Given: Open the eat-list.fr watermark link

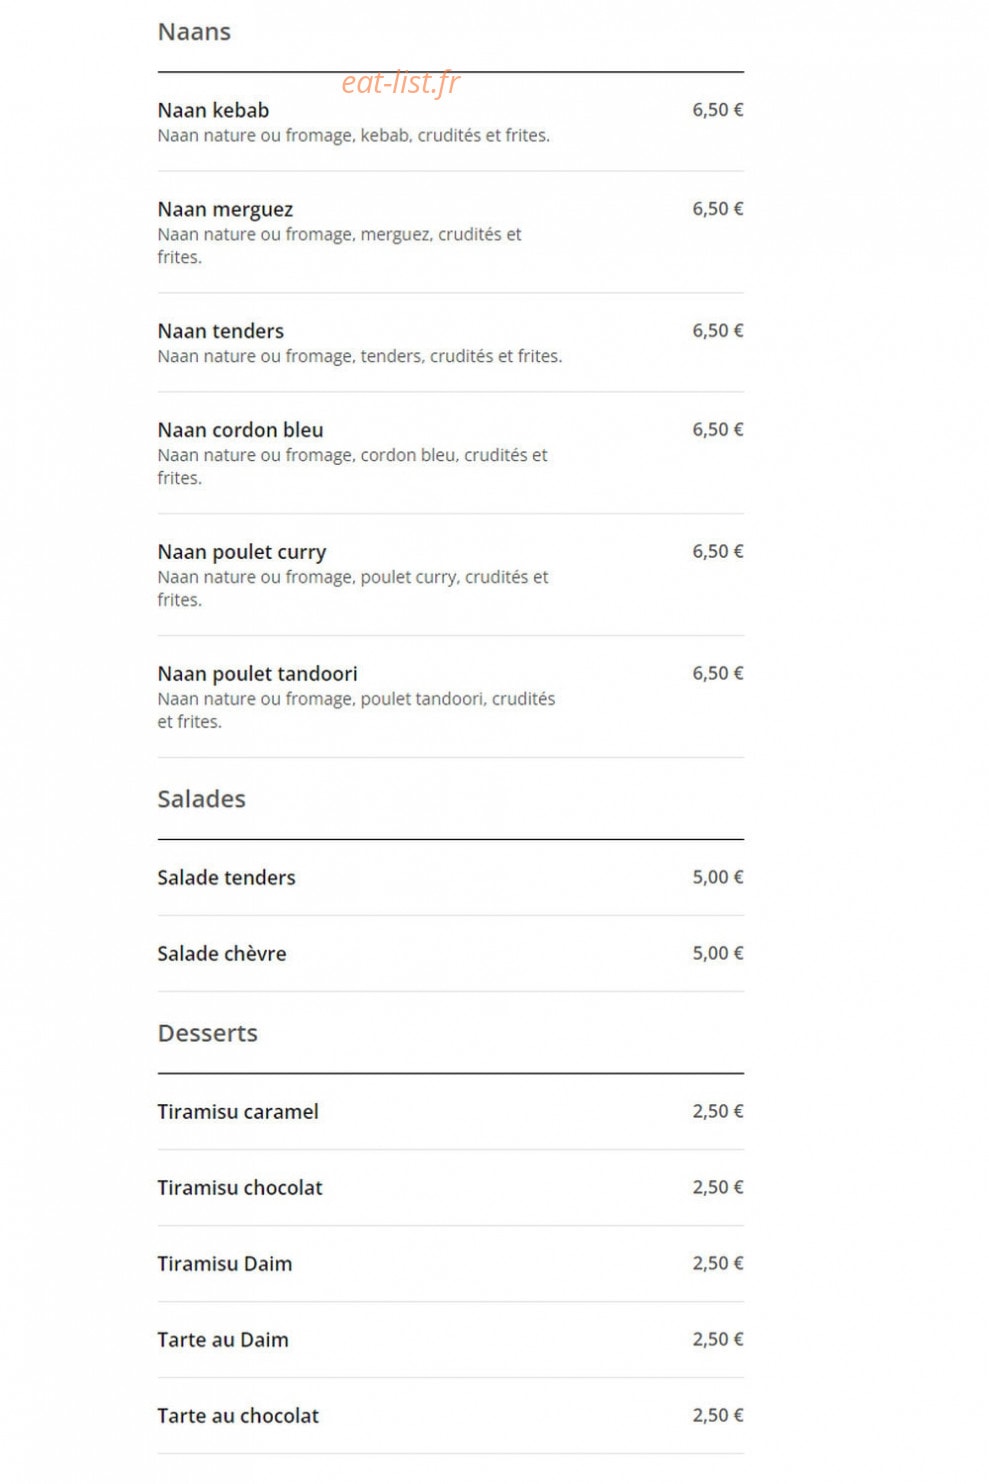Looking at the screenshot, I should 400,82.
